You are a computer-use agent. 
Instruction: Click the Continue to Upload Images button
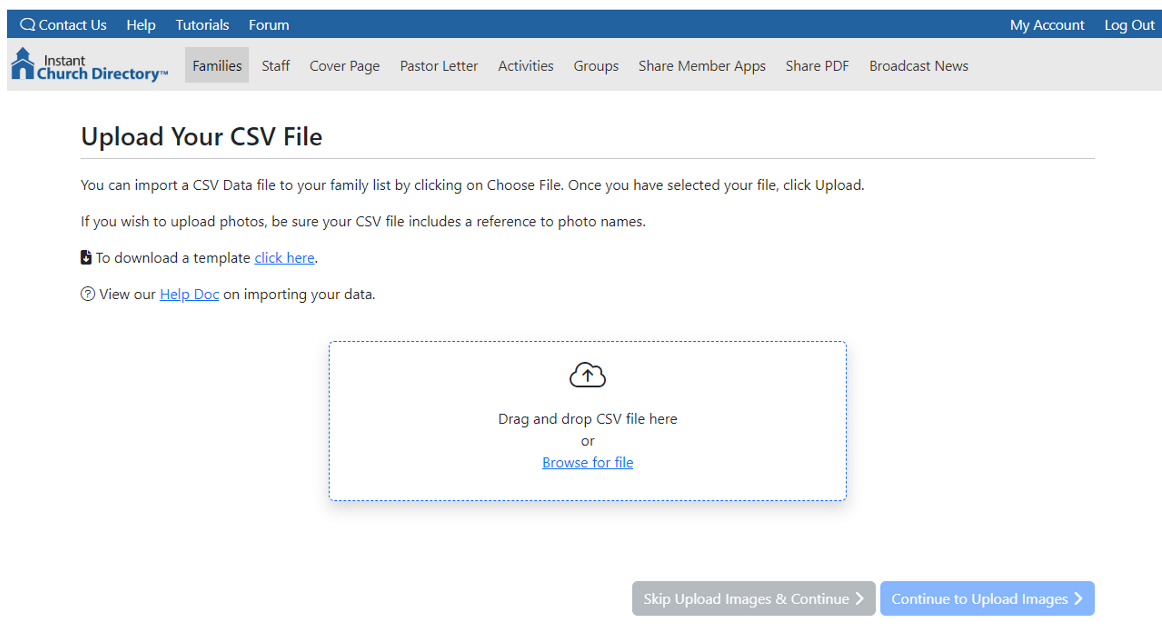(987, 599)
